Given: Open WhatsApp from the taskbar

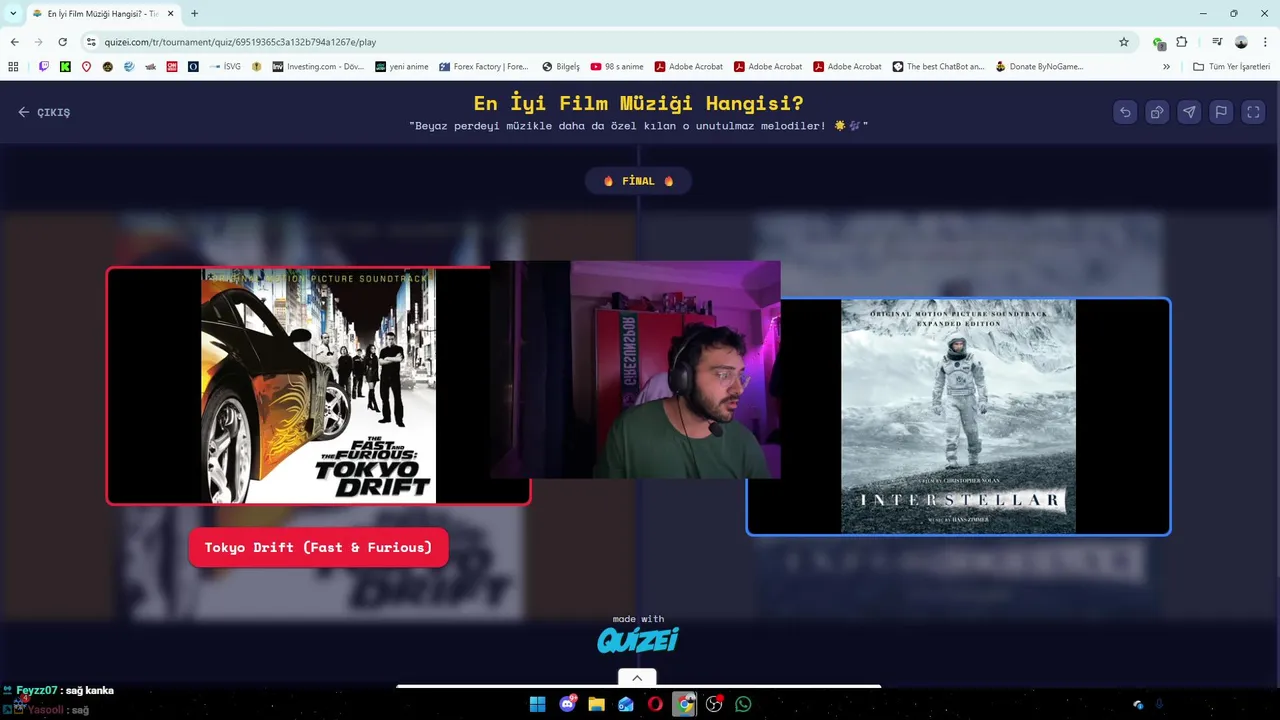Looking at the screenshot, I should tap(743, 704).
